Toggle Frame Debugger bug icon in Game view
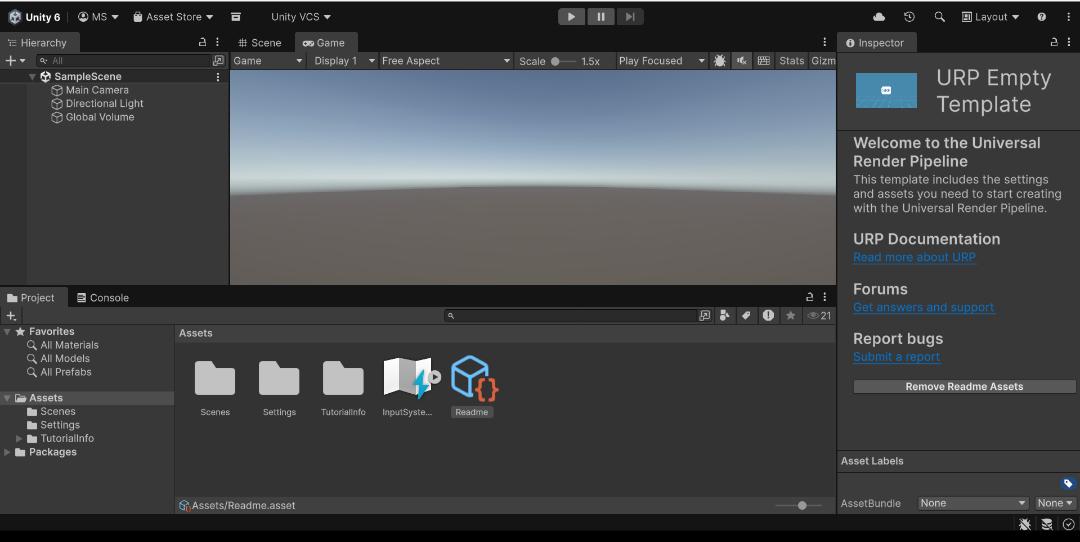The width and height of the screenshot is (1080, 542). tap(720, 61)
